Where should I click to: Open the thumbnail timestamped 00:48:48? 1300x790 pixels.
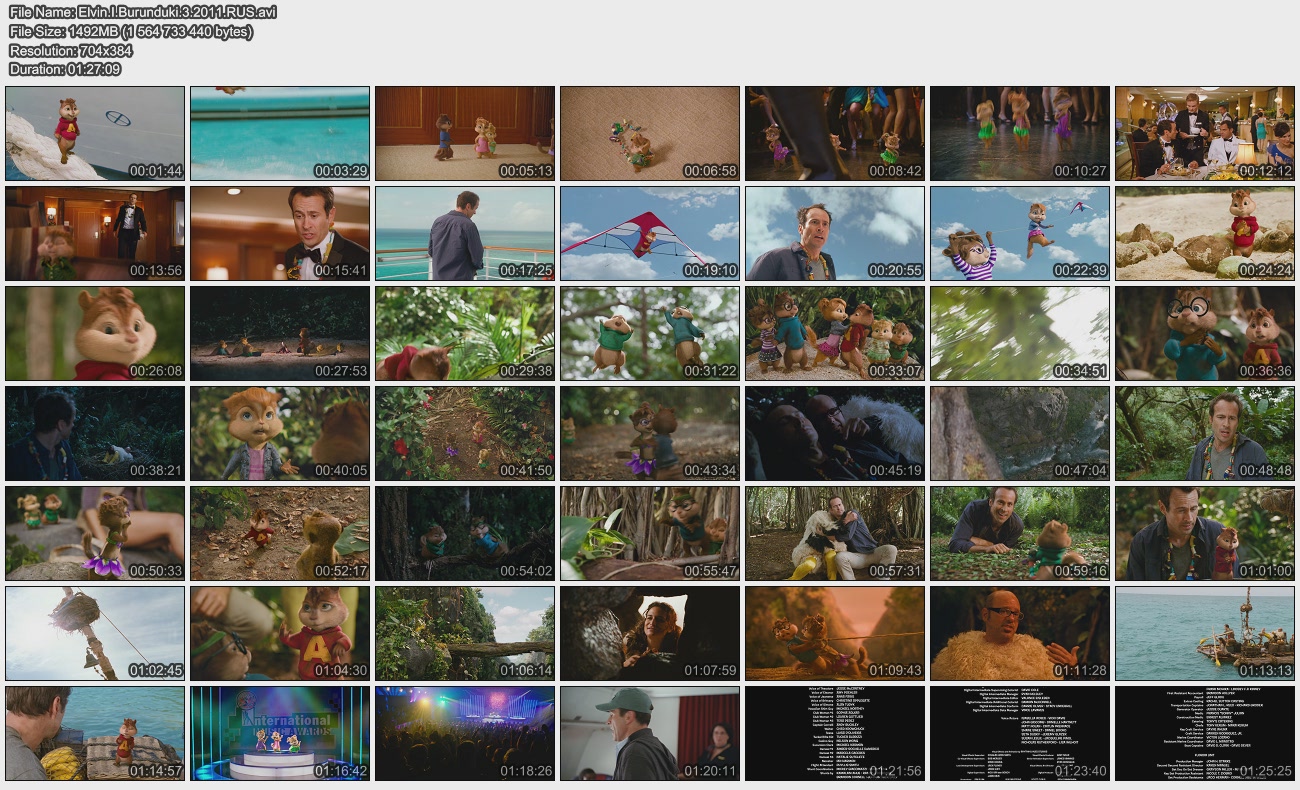[1205, 433]
